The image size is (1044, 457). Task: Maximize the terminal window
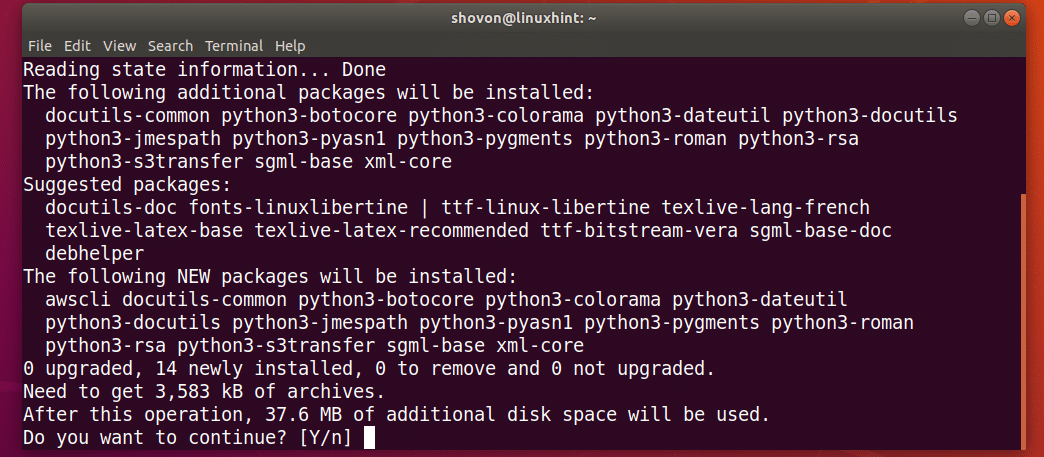click(x=992, y=18)
